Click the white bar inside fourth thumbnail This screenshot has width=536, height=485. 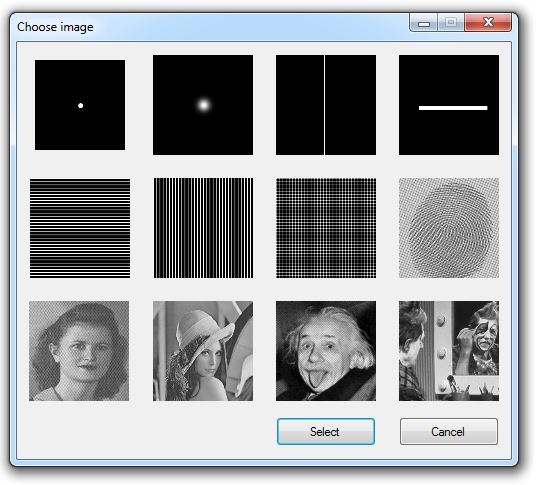click(453, 108)
